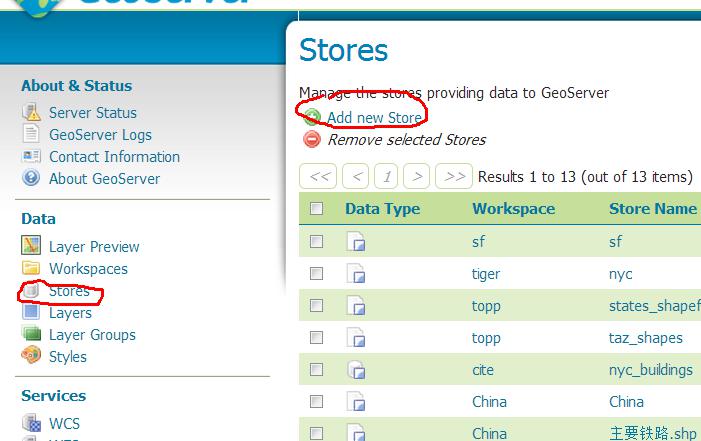Click the sf workspace link
The image size is (701, 441).
(x=478, y=242)
